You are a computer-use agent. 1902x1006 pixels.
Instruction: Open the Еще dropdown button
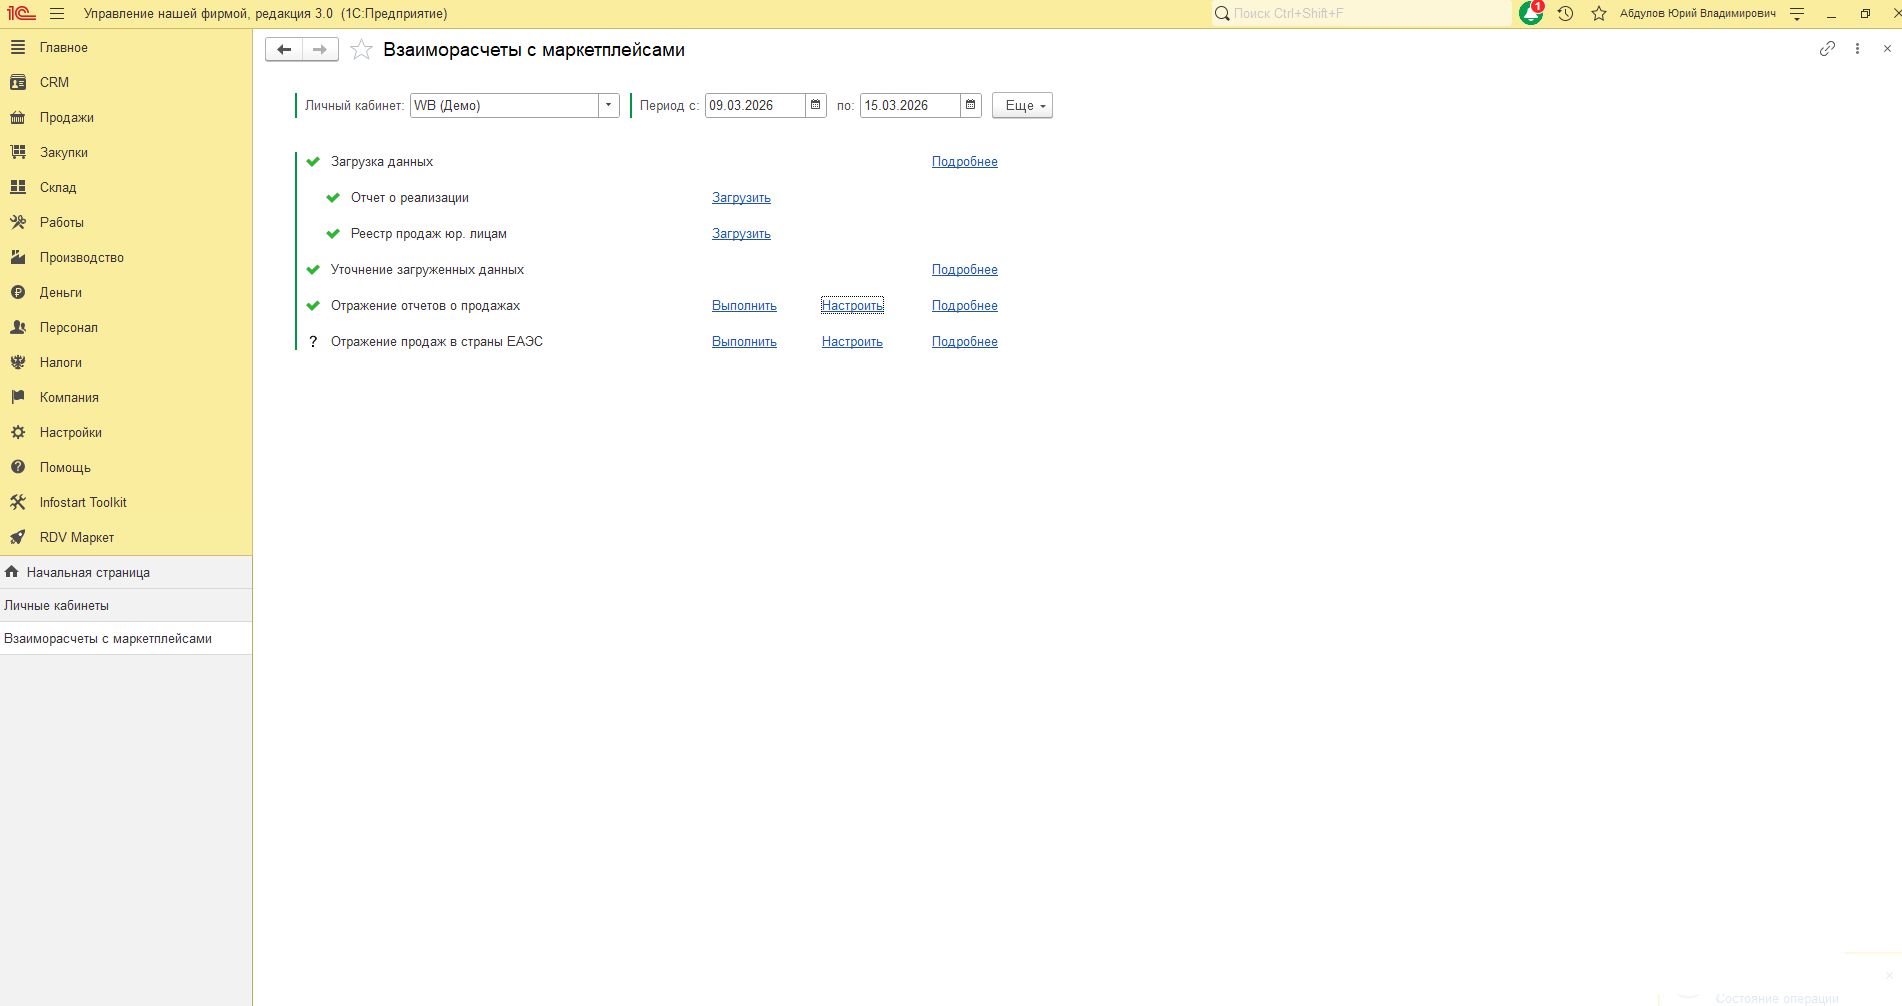[x=1022, y=106]
